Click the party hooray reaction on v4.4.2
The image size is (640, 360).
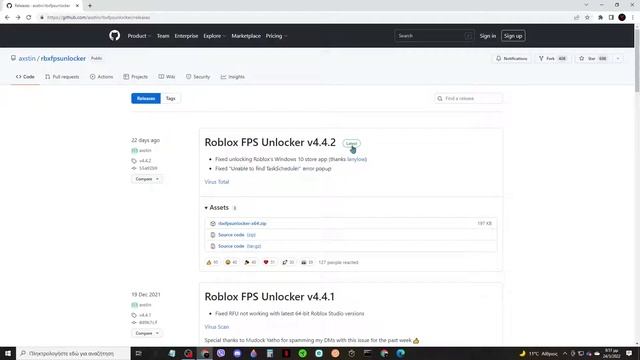tap(250, 262)
